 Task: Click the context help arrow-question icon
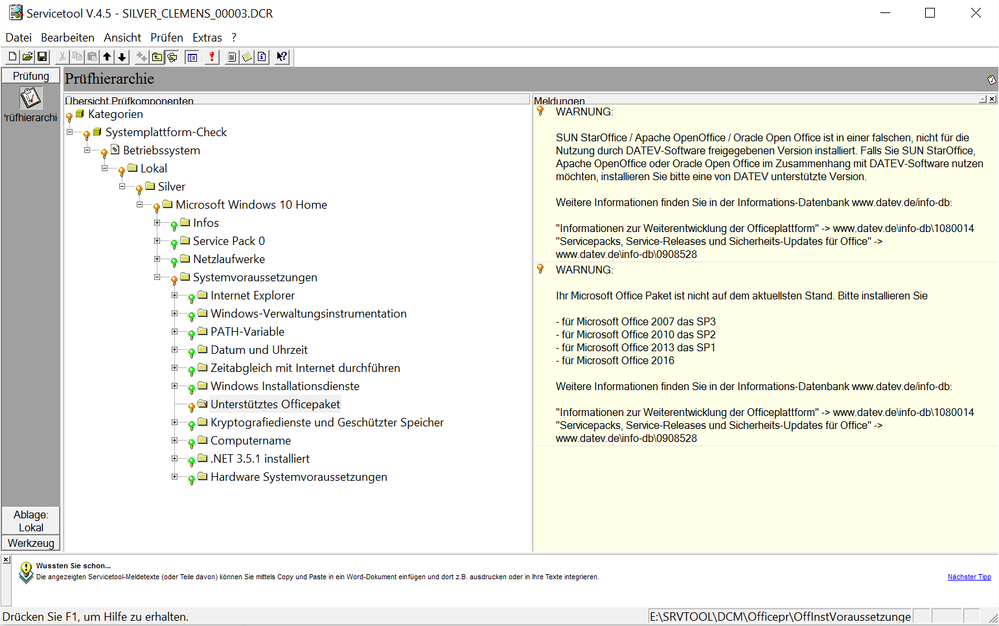(282, 57)
